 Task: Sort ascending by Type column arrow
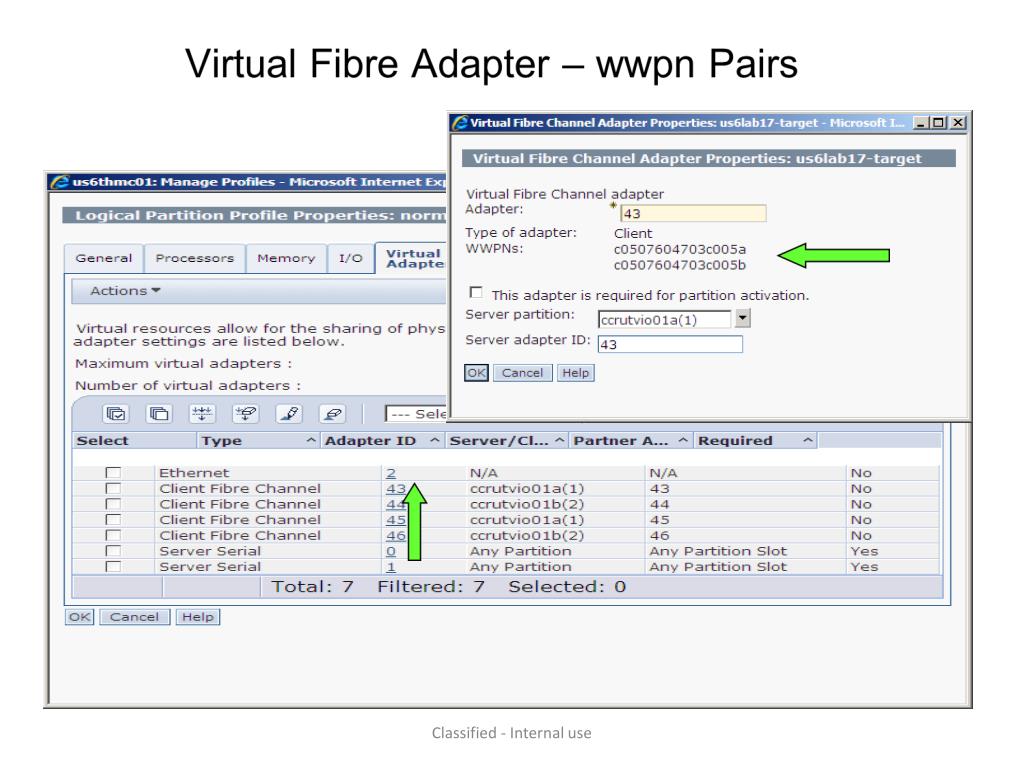(x=312, y=441)
